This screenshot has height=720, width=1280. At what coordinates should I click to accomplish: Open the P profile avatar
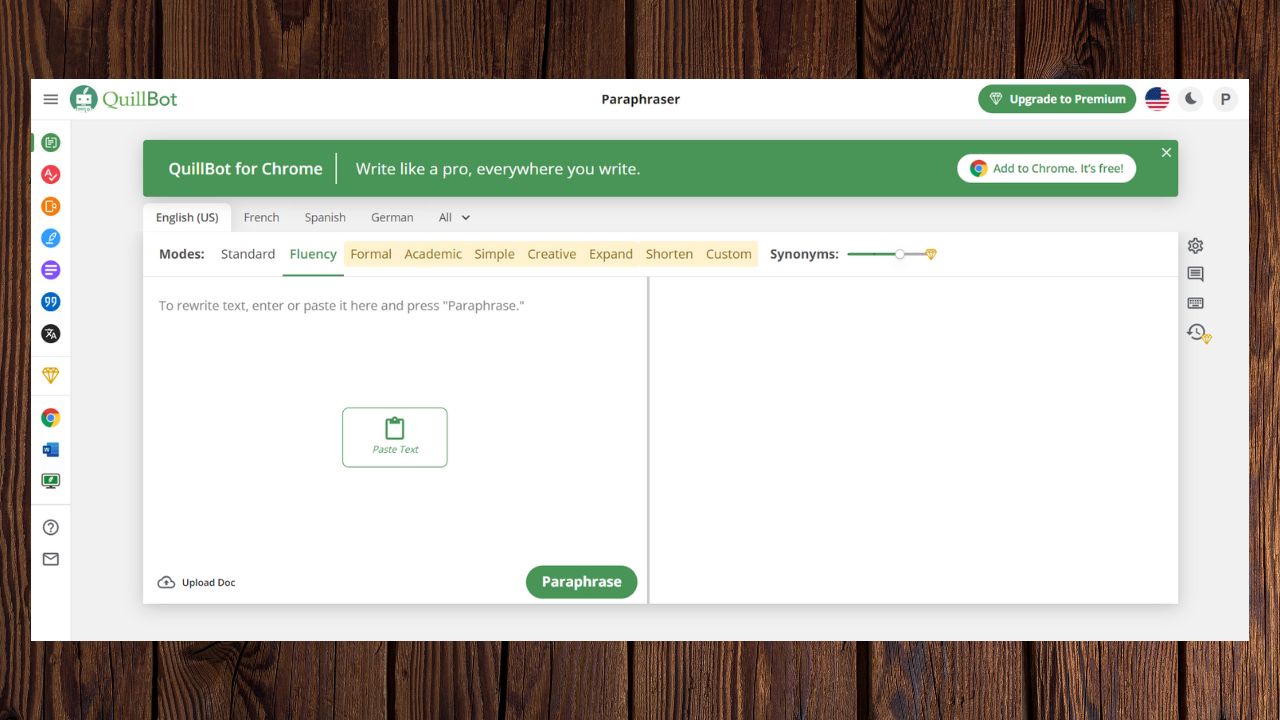pos(1225,99)
